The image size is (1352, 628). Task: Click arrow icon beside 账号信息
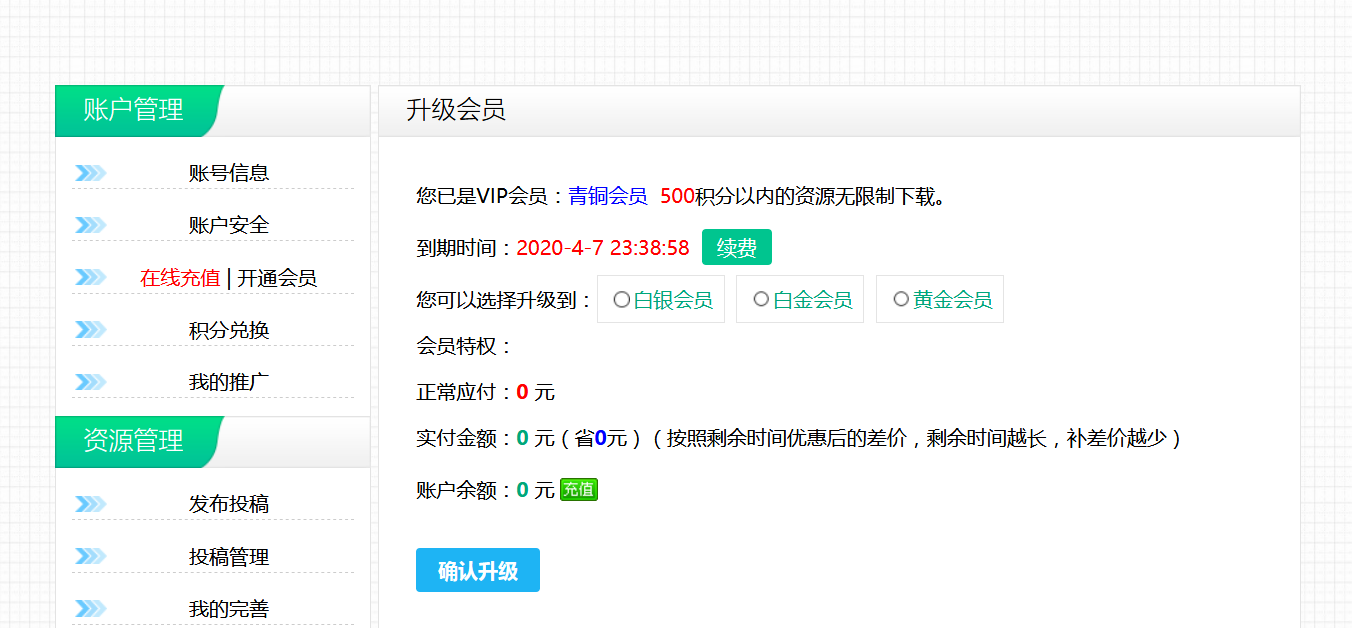[90, 173]
